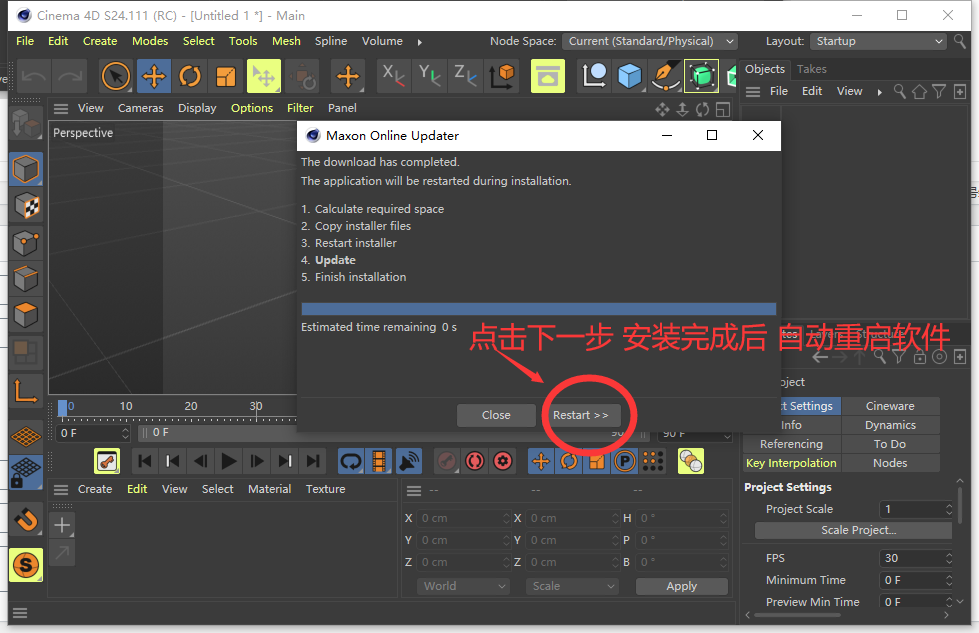979x633 pixels.
Task: Click the Restart >> button
Action: tap(580, 415)
